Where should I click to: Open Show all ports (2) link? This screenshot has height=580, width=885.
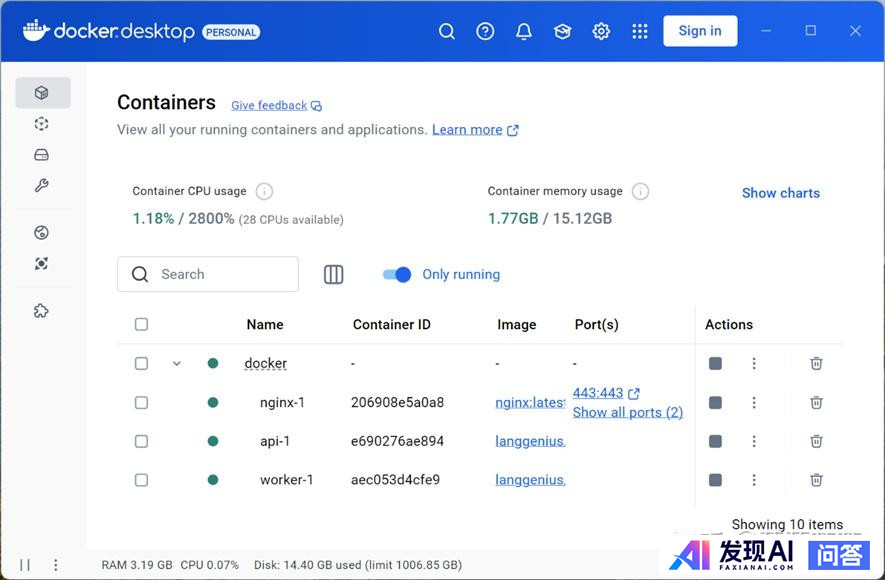pyautogui.click(x=627, y=412)
